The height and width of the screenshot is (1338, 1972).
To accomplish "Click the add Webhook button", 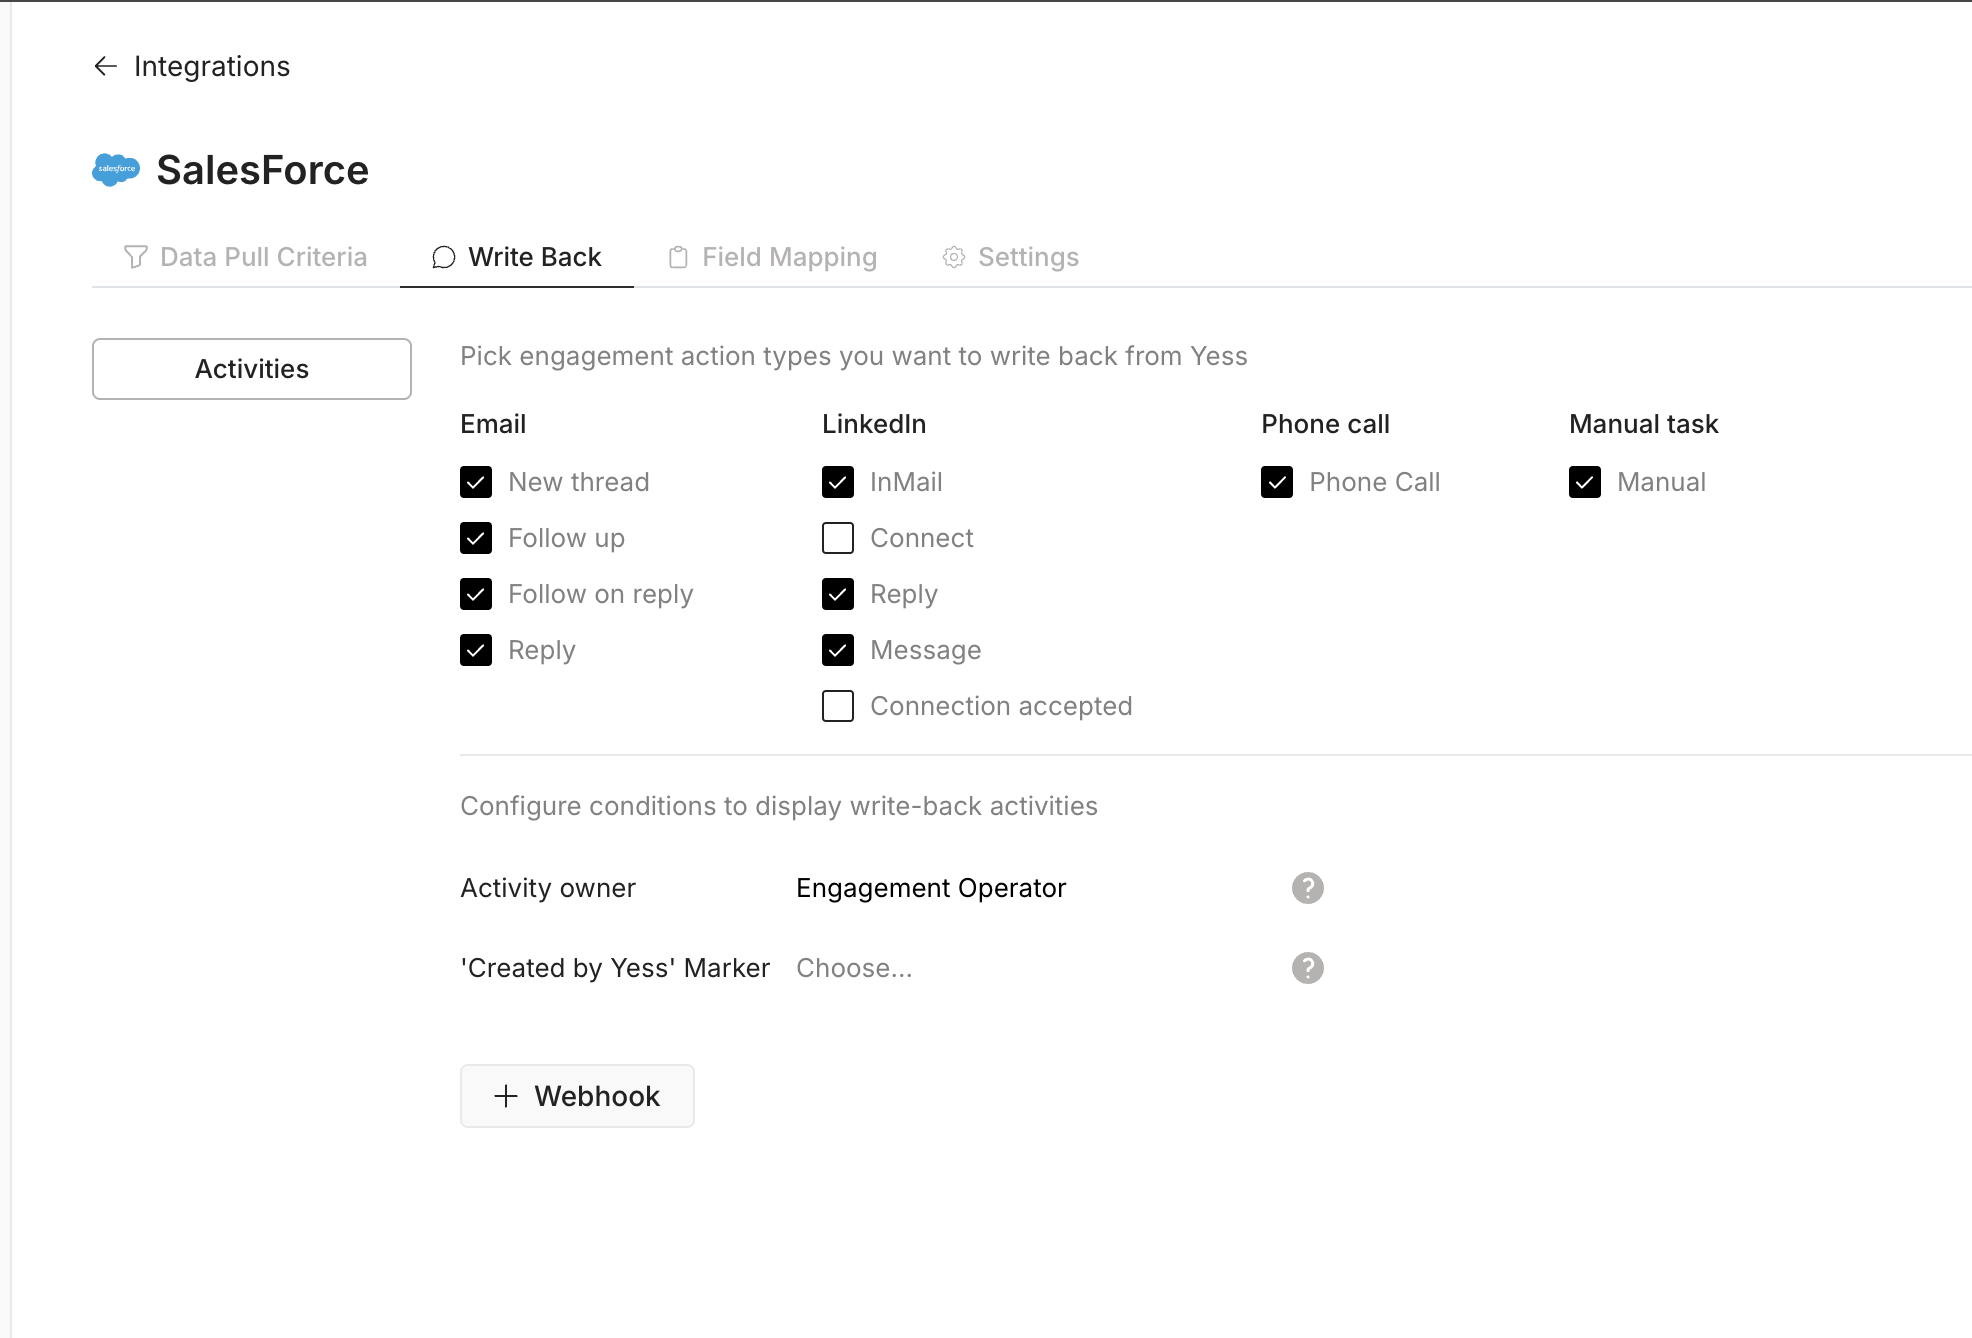I will click(x=577, y=1096).
